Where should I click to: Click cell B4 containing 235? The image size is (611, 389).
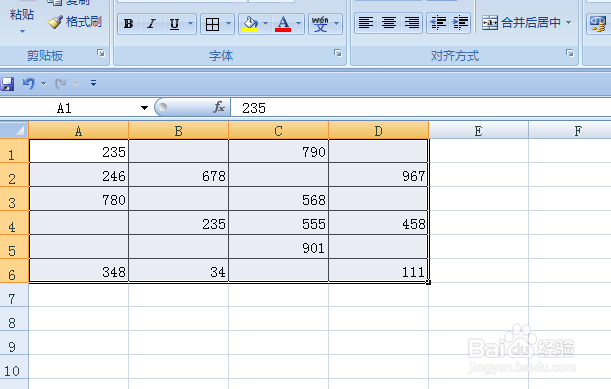click(x=178, y=223)
